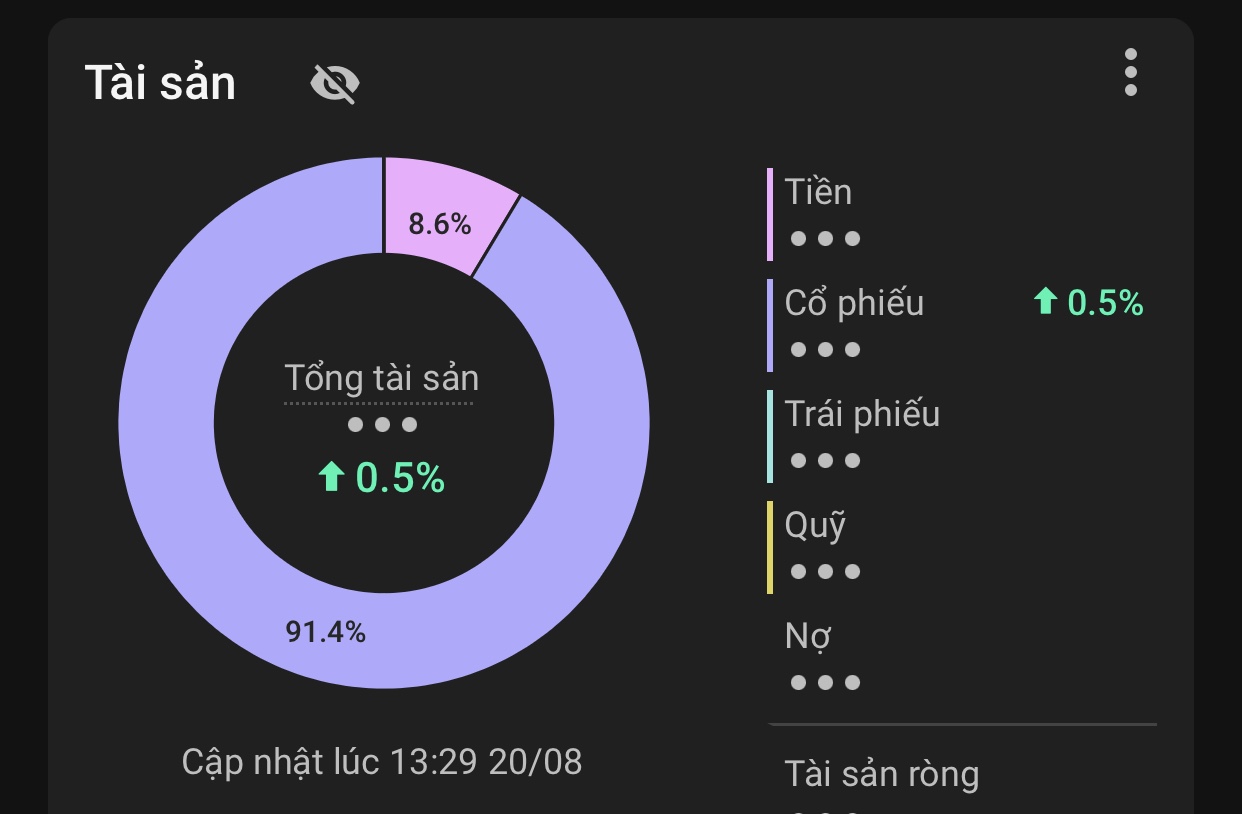
Task: Click the Tài sản card title
Action: (x=160, y=82)
